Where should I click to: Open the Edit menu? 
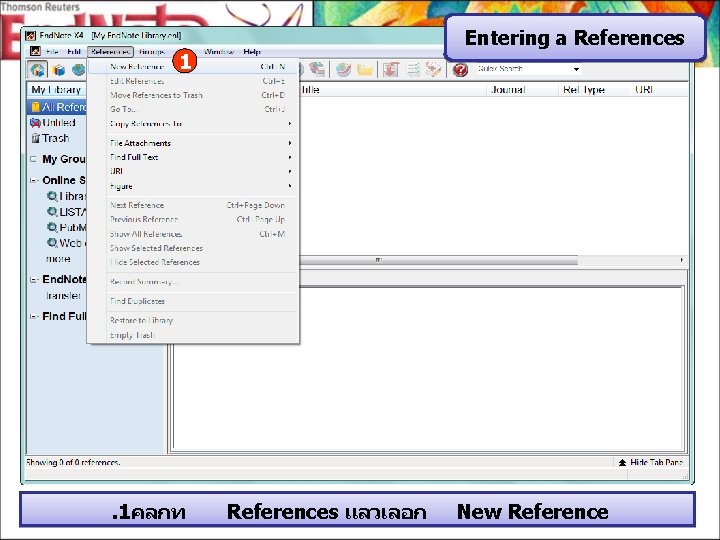coord(73,51)
